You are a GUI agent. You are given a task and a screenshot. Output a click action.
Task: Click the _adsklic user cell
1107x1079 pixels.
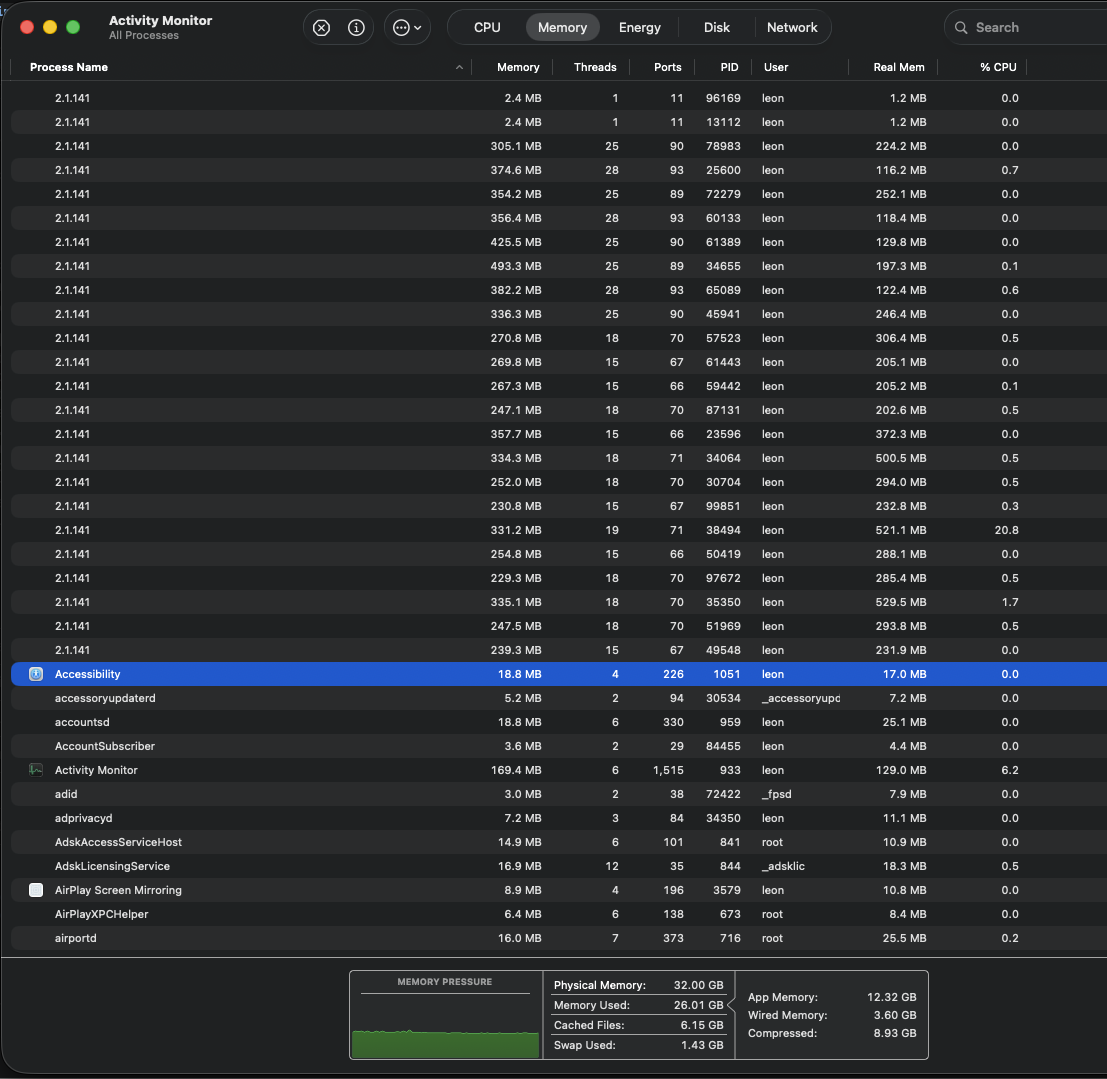coord(783,866)
